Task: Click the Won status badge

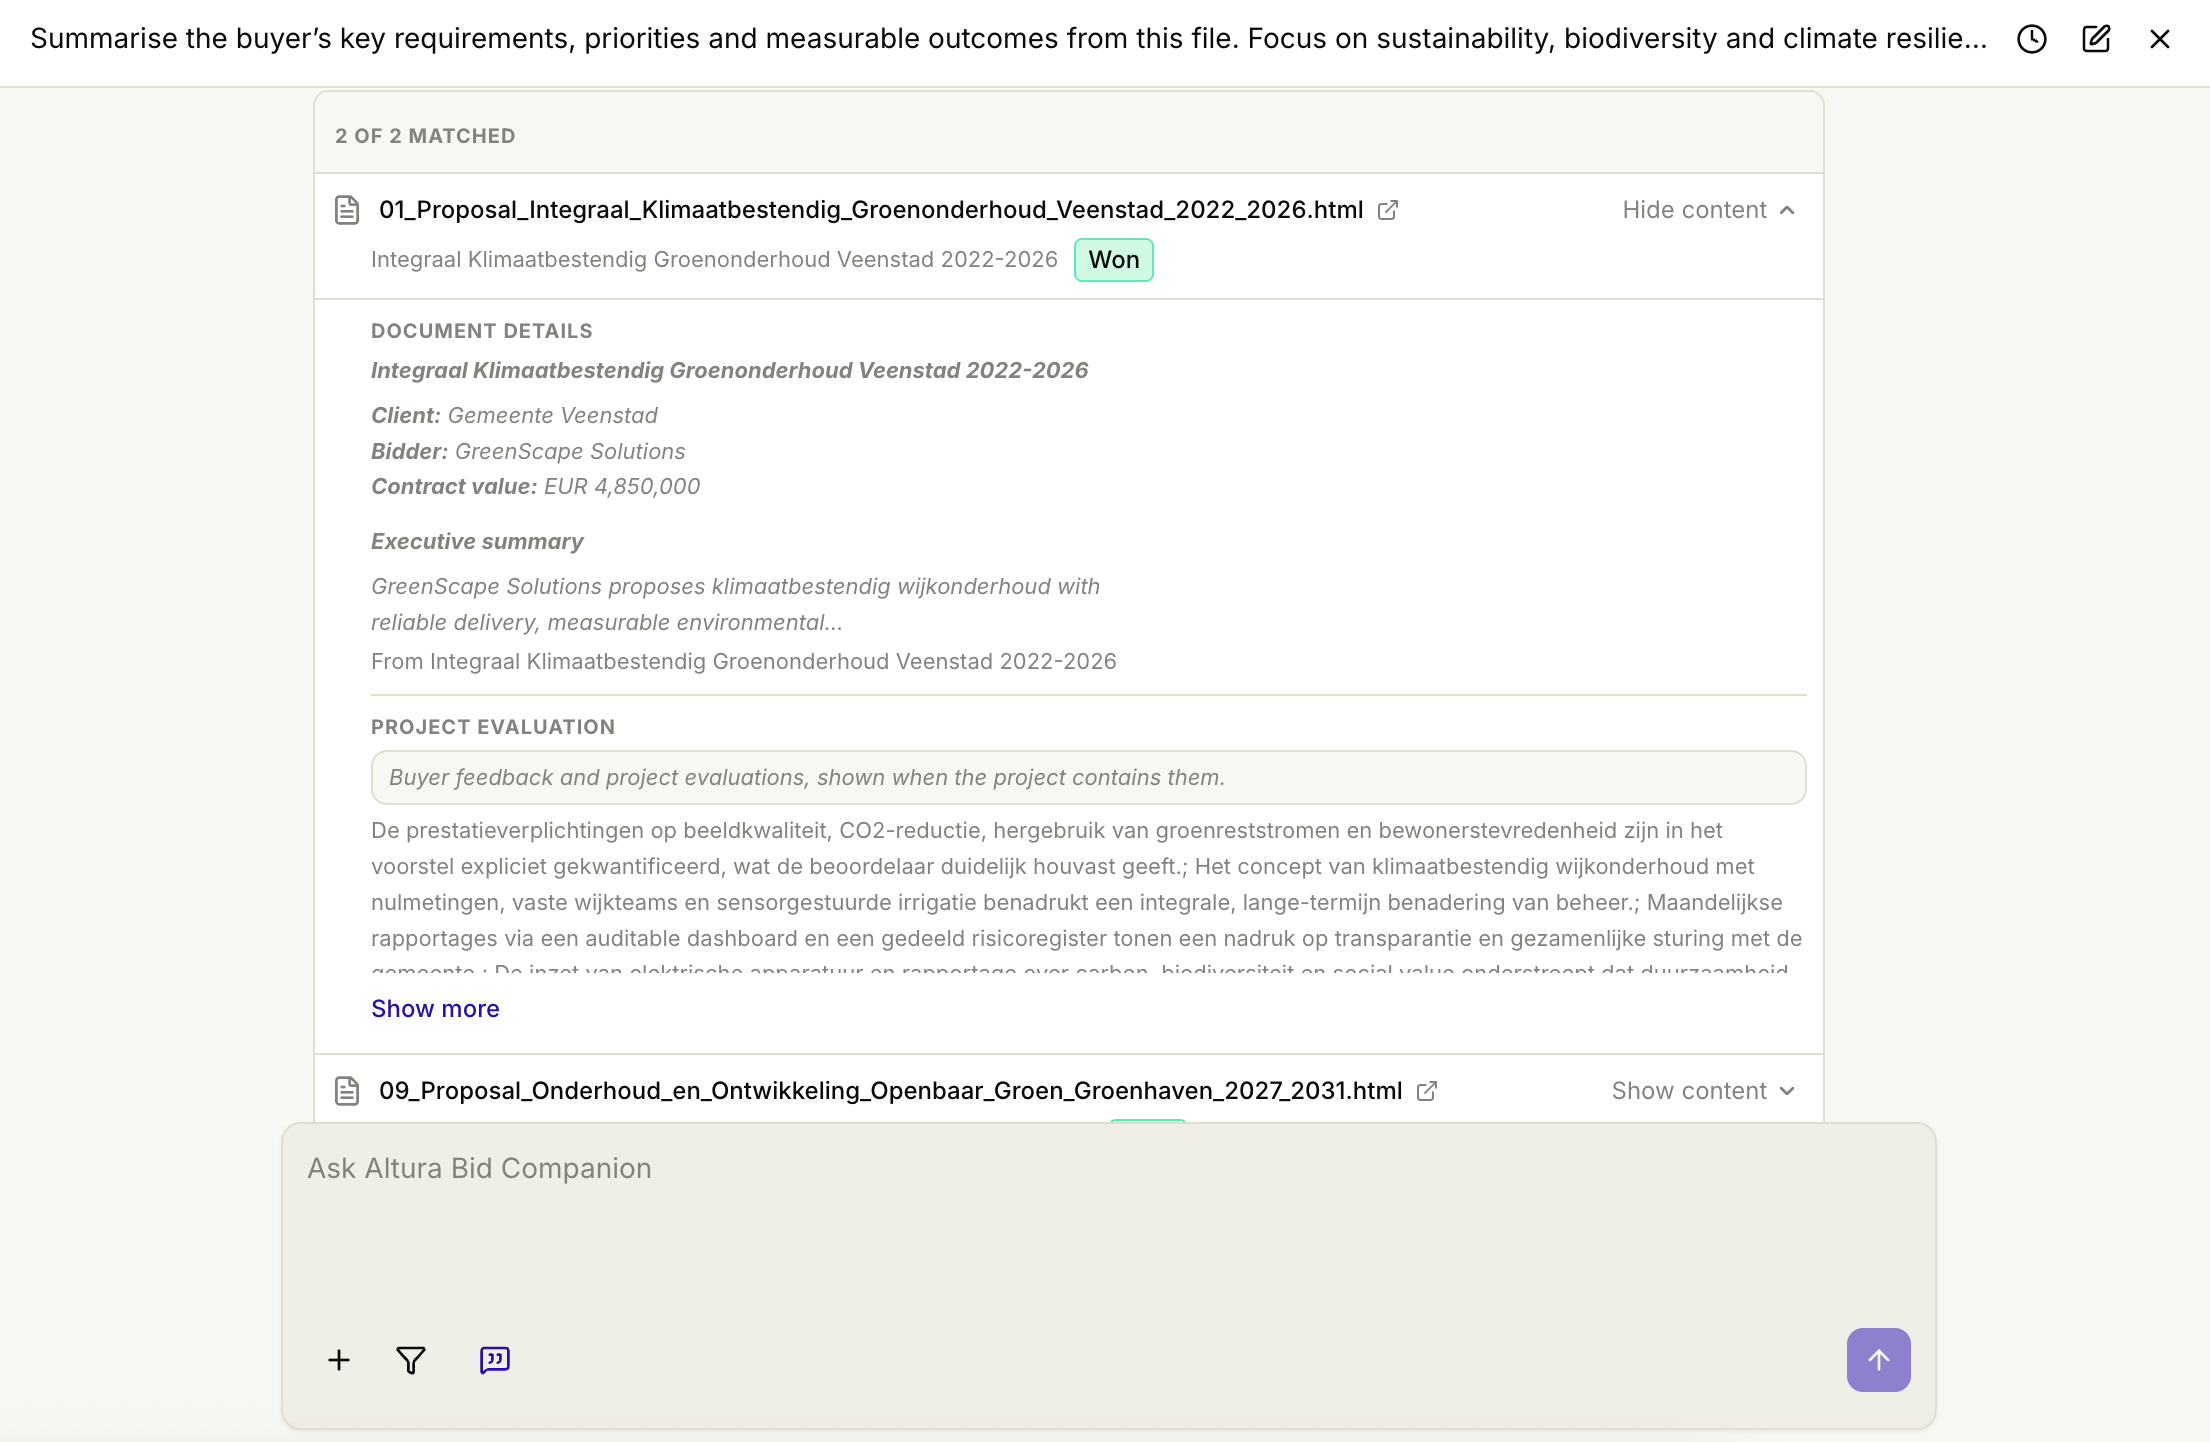Action: pyautogui.click(x=1114, y=260)
